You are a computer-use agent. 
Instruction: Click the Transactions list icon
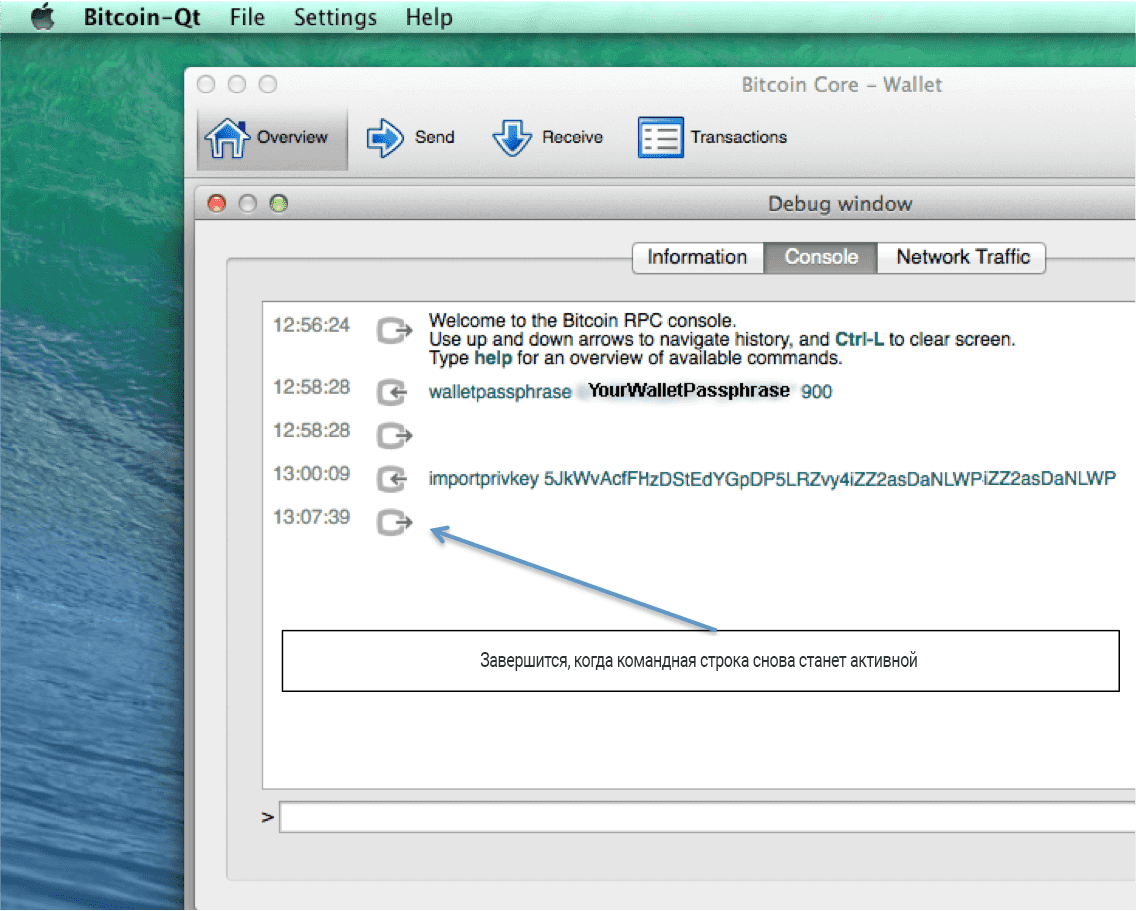660,137
